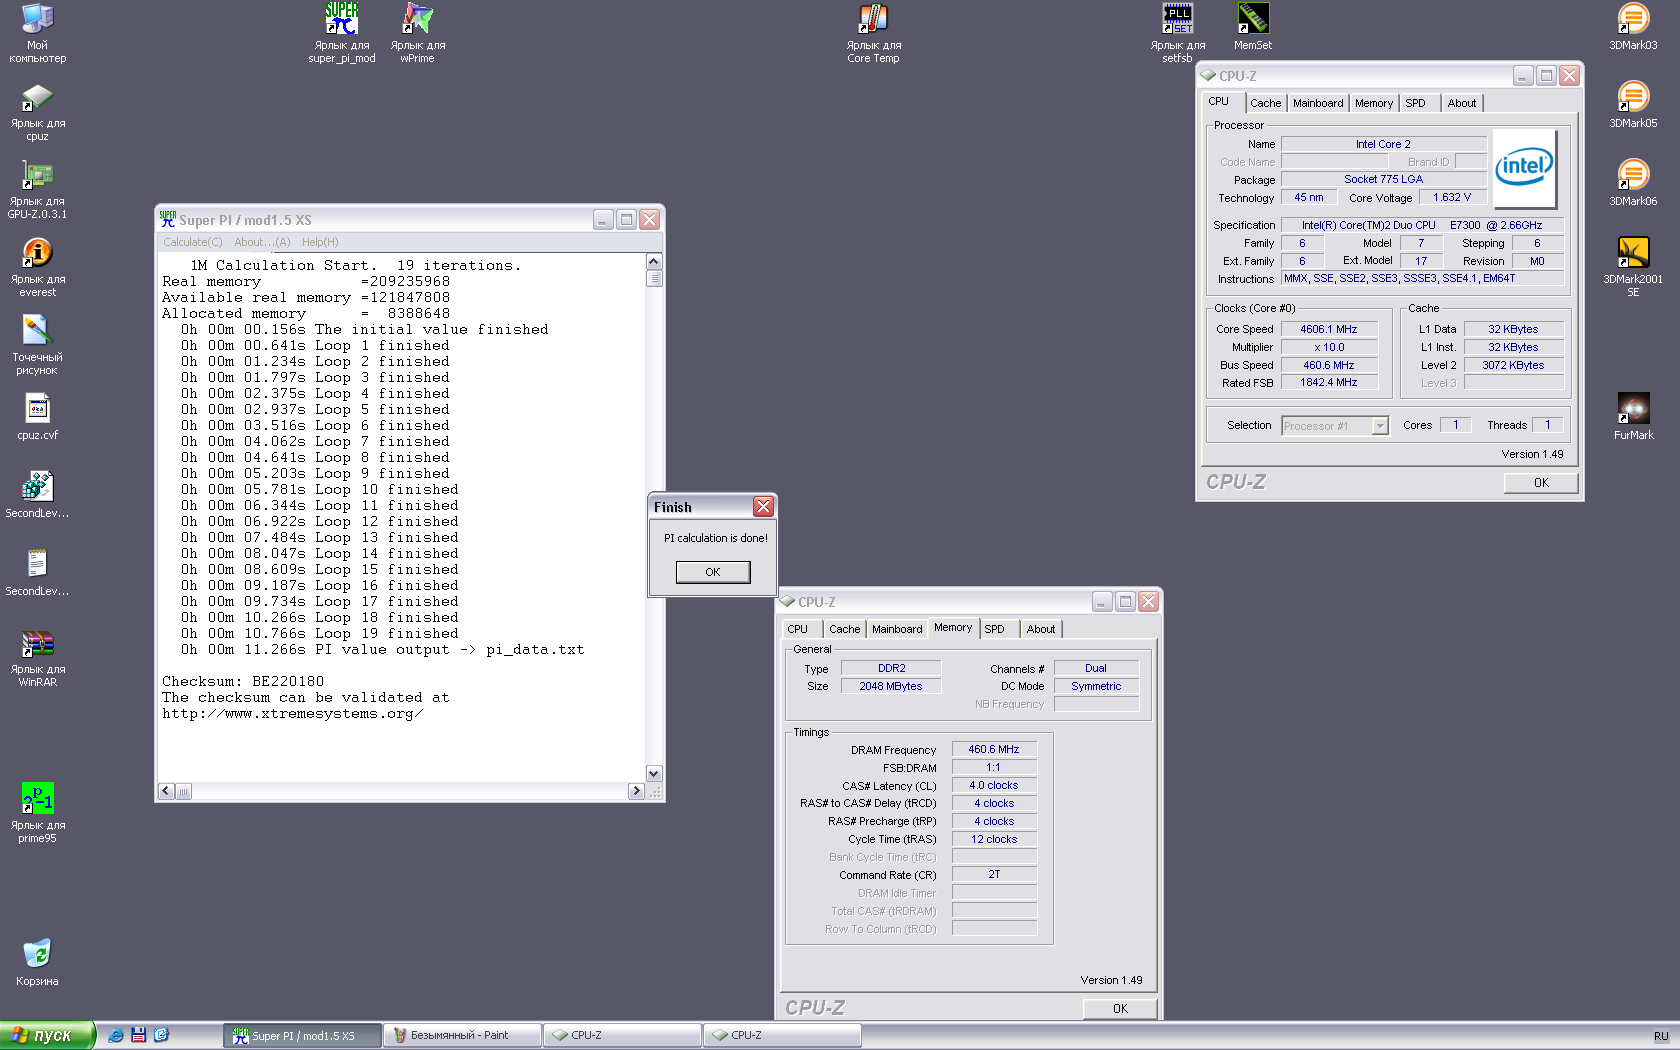Open the cpuz.cvf file icon
The height and width of the screenshot is (1050, 1680).
(x=37, y=417)
